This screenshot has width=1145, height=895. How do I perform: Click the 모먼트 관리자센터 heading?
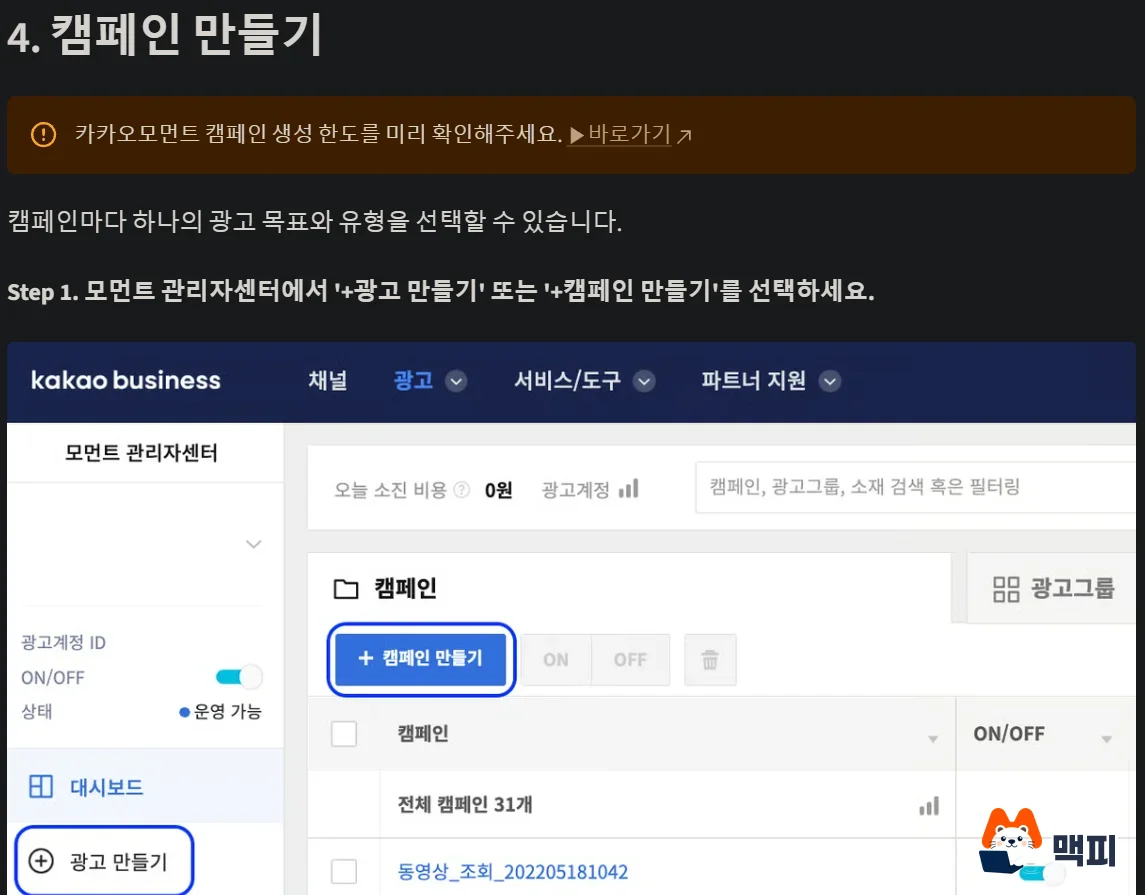click(141, 453)
